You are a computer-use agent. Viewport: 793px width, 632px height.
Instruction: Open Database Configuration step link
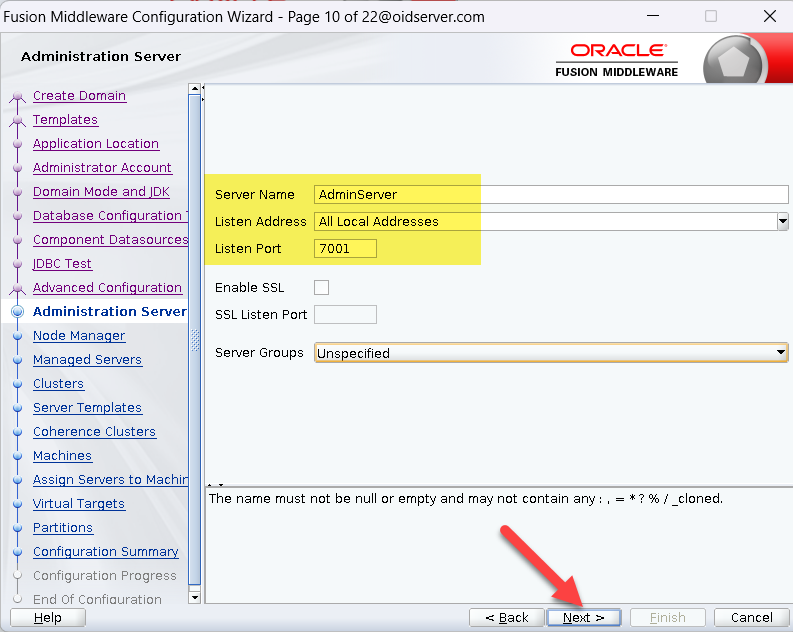coord(110,215)
